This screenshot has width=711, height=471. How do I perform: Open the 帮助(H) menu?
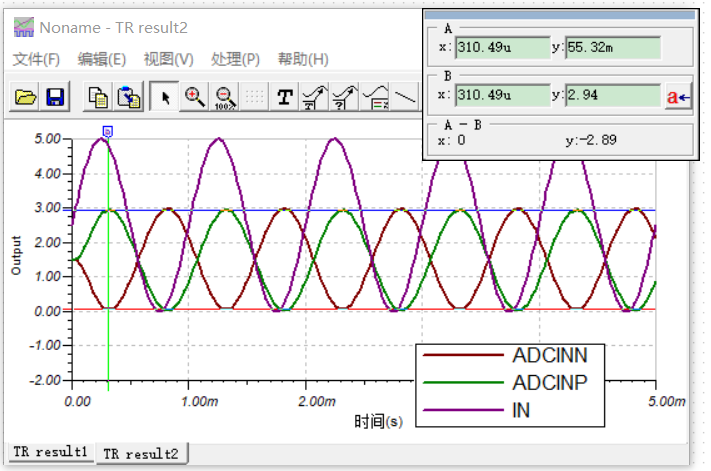click(303, 59)
